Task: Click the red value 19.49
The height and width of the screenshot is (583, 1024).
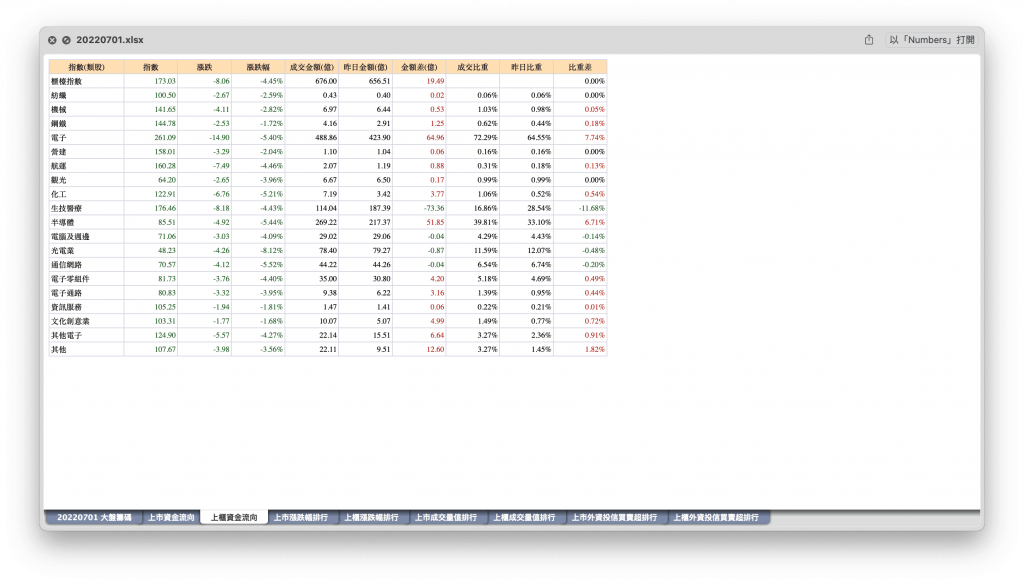Action: 435,81
